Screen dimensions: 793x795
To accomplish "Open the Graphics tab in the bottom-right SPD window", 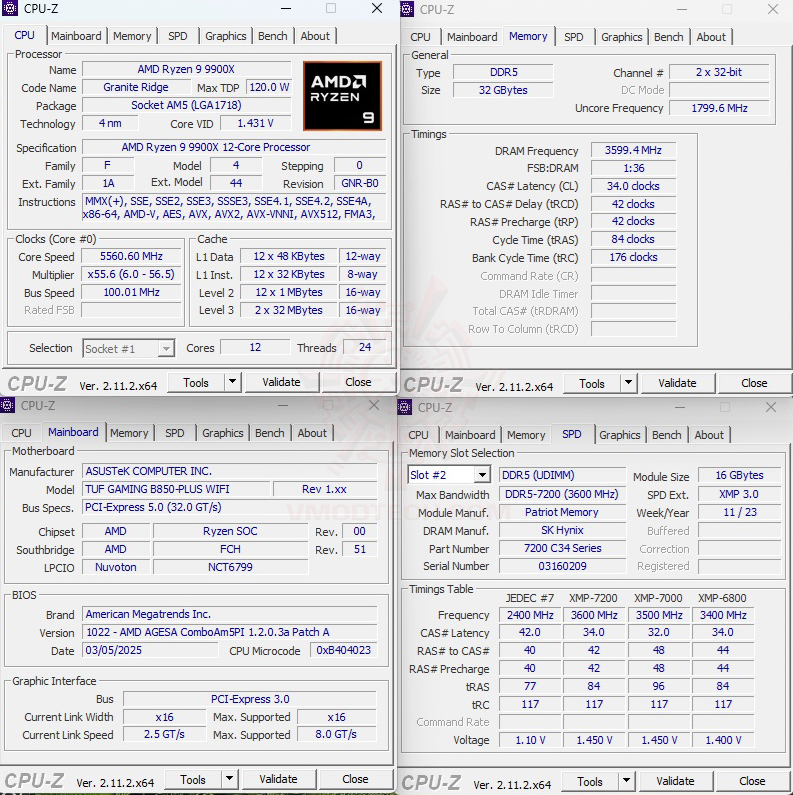I will (620, 435).
